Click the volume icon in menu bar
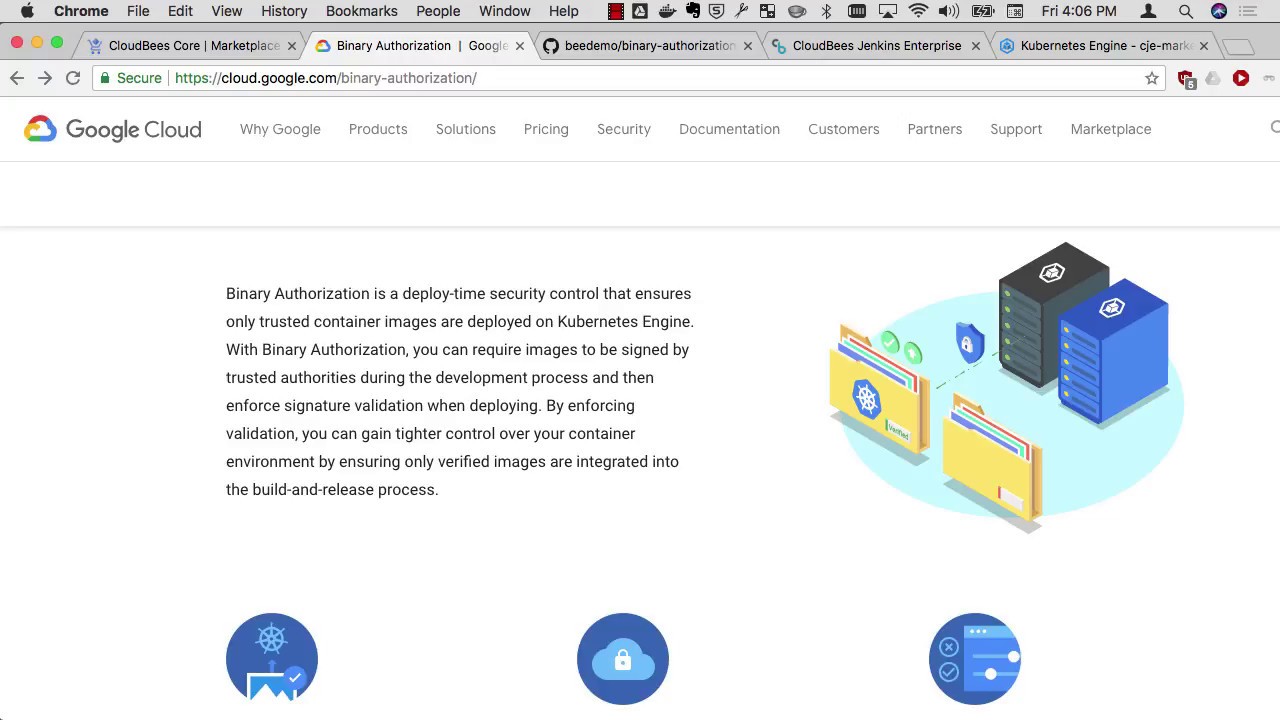 [949, 11]
